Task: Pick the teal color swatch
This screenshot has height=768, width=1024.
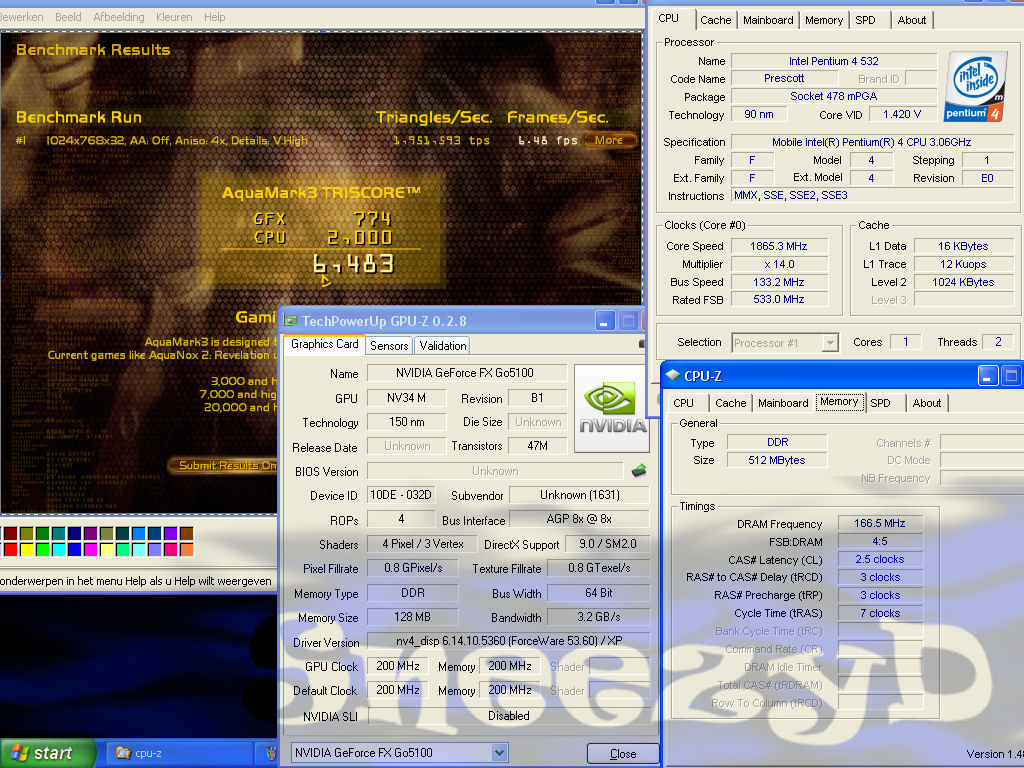Action: click(59, 534)
